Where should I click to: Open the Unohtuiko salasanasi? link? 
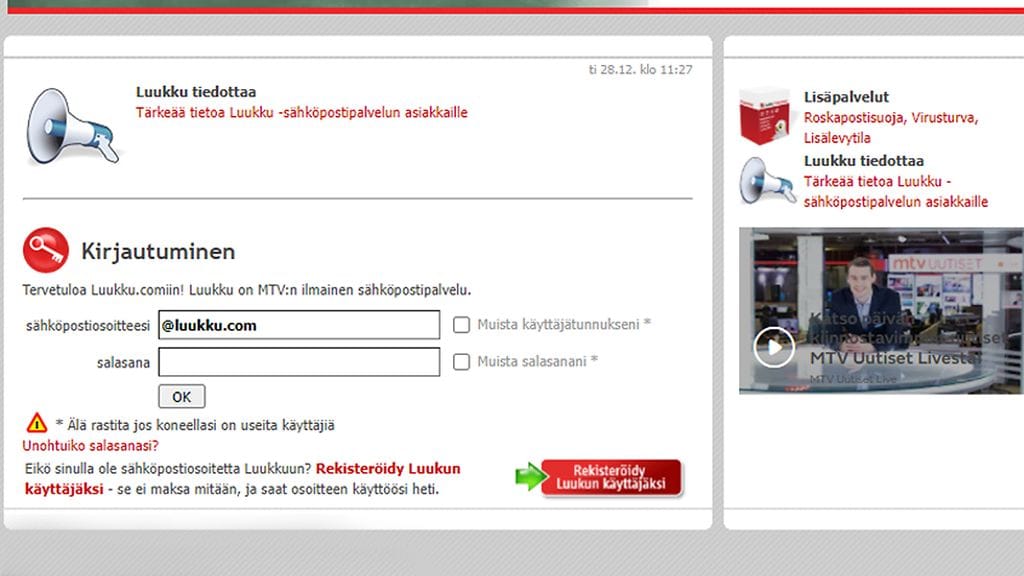(x=91, y=446)
